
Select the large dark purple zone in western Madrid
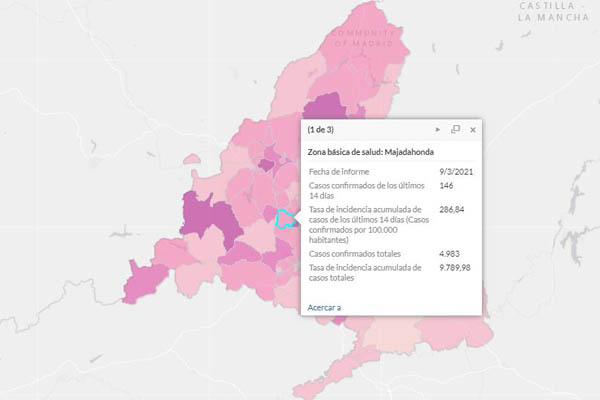(212, 222)
